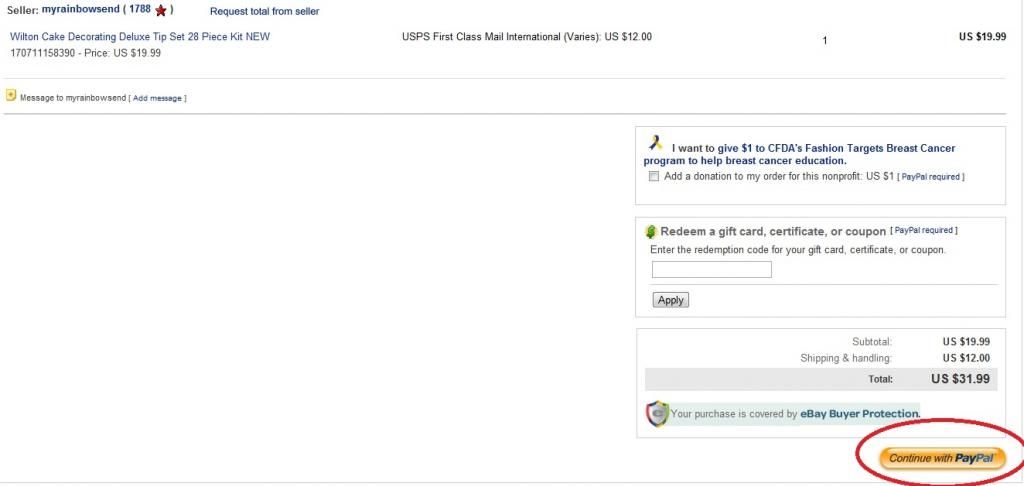Open Wilton Cake Decorating Deluxe Tip Set listing
Image resolution: width=1024 pixels, height=486 pixels.
[140, 37]
